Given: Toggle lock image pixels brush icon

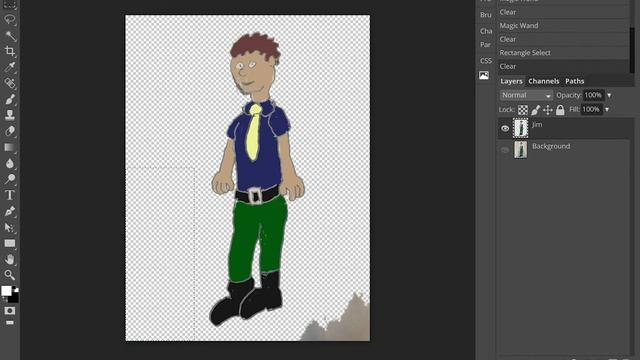Looking at the screenshot, I should (x=536, y=110).
